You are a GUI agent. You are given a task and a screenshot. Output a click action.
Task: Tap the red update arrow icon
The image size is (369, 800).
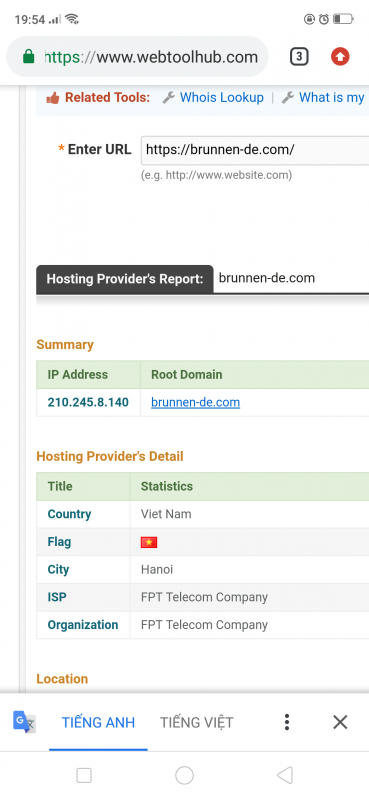tap(340, 57)
